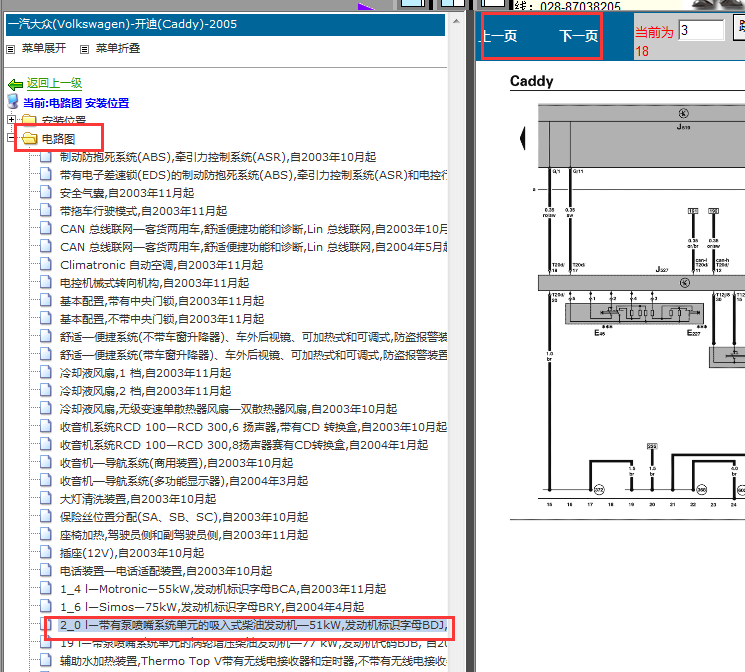Image resolution: width=745 pixels, height=672 pixels.
Task: Open 带拖车行驶模式,自2003年11月起
Action: tap(143, 211)
